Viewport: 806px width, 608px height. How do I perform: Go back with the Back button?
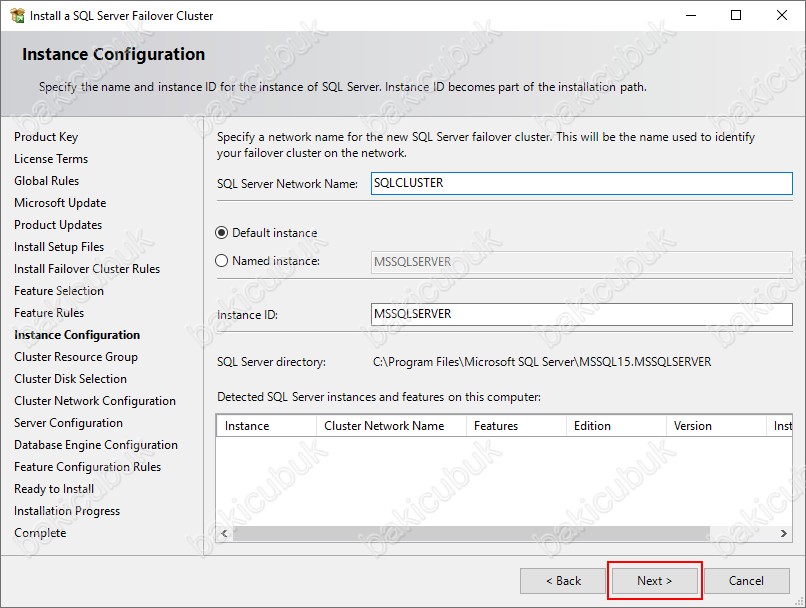click(563, 581)
